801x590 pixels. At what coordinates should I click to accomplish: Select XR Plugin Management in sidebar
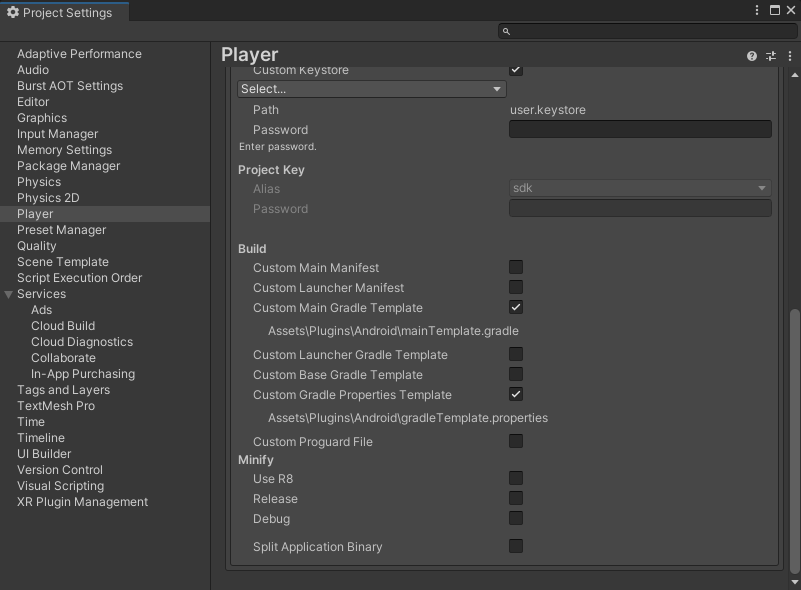pos(82,502)
